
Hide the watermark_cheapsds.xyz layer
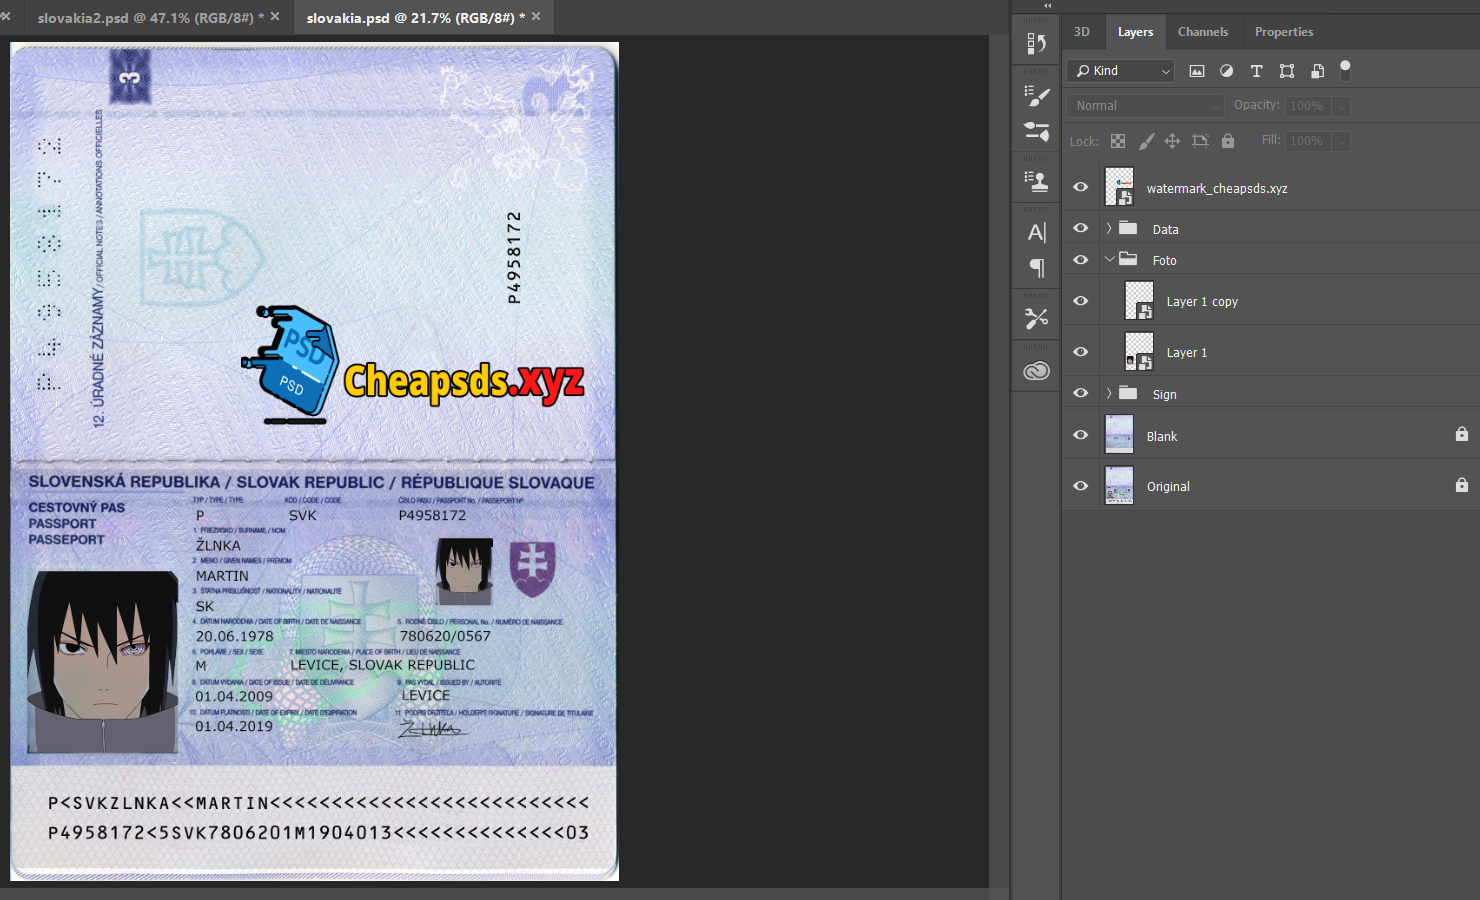click(1080, 187)
